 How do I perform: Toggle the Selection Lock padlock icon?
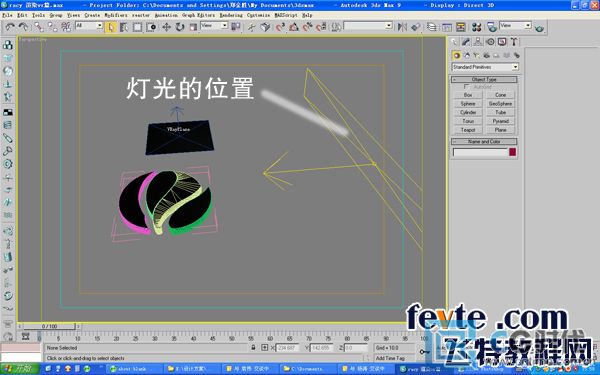click(x=253, y=347)
